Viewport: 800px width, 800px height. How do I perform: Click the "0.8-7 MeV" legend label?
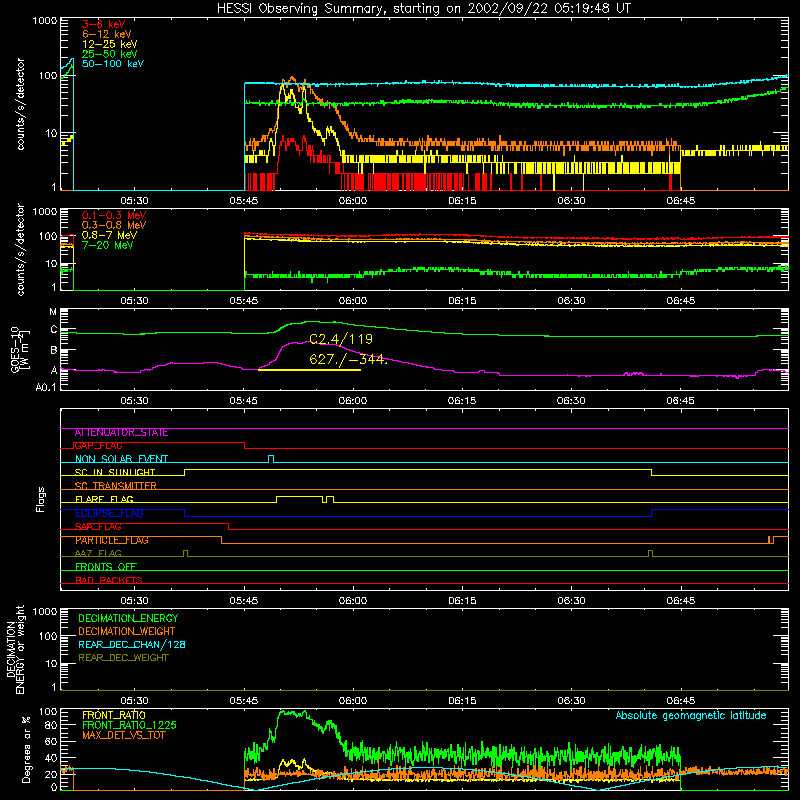click(109, 235)
